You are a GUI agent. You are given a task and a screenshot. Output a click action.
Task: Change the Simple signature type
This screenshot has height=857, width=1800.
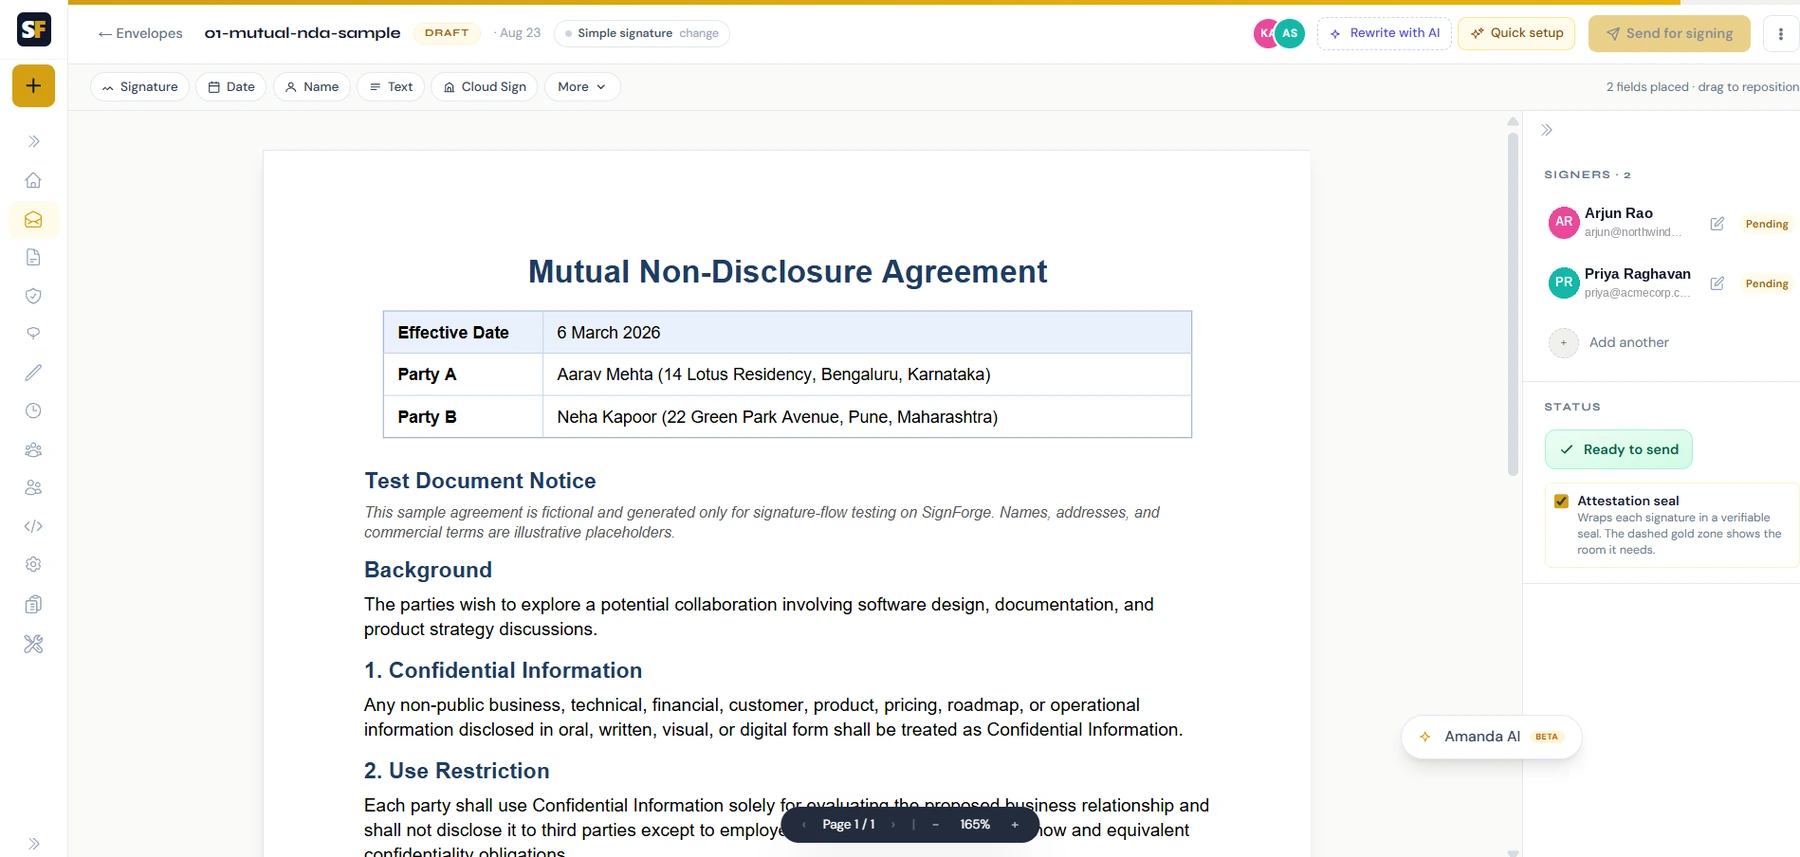point(699,33)
